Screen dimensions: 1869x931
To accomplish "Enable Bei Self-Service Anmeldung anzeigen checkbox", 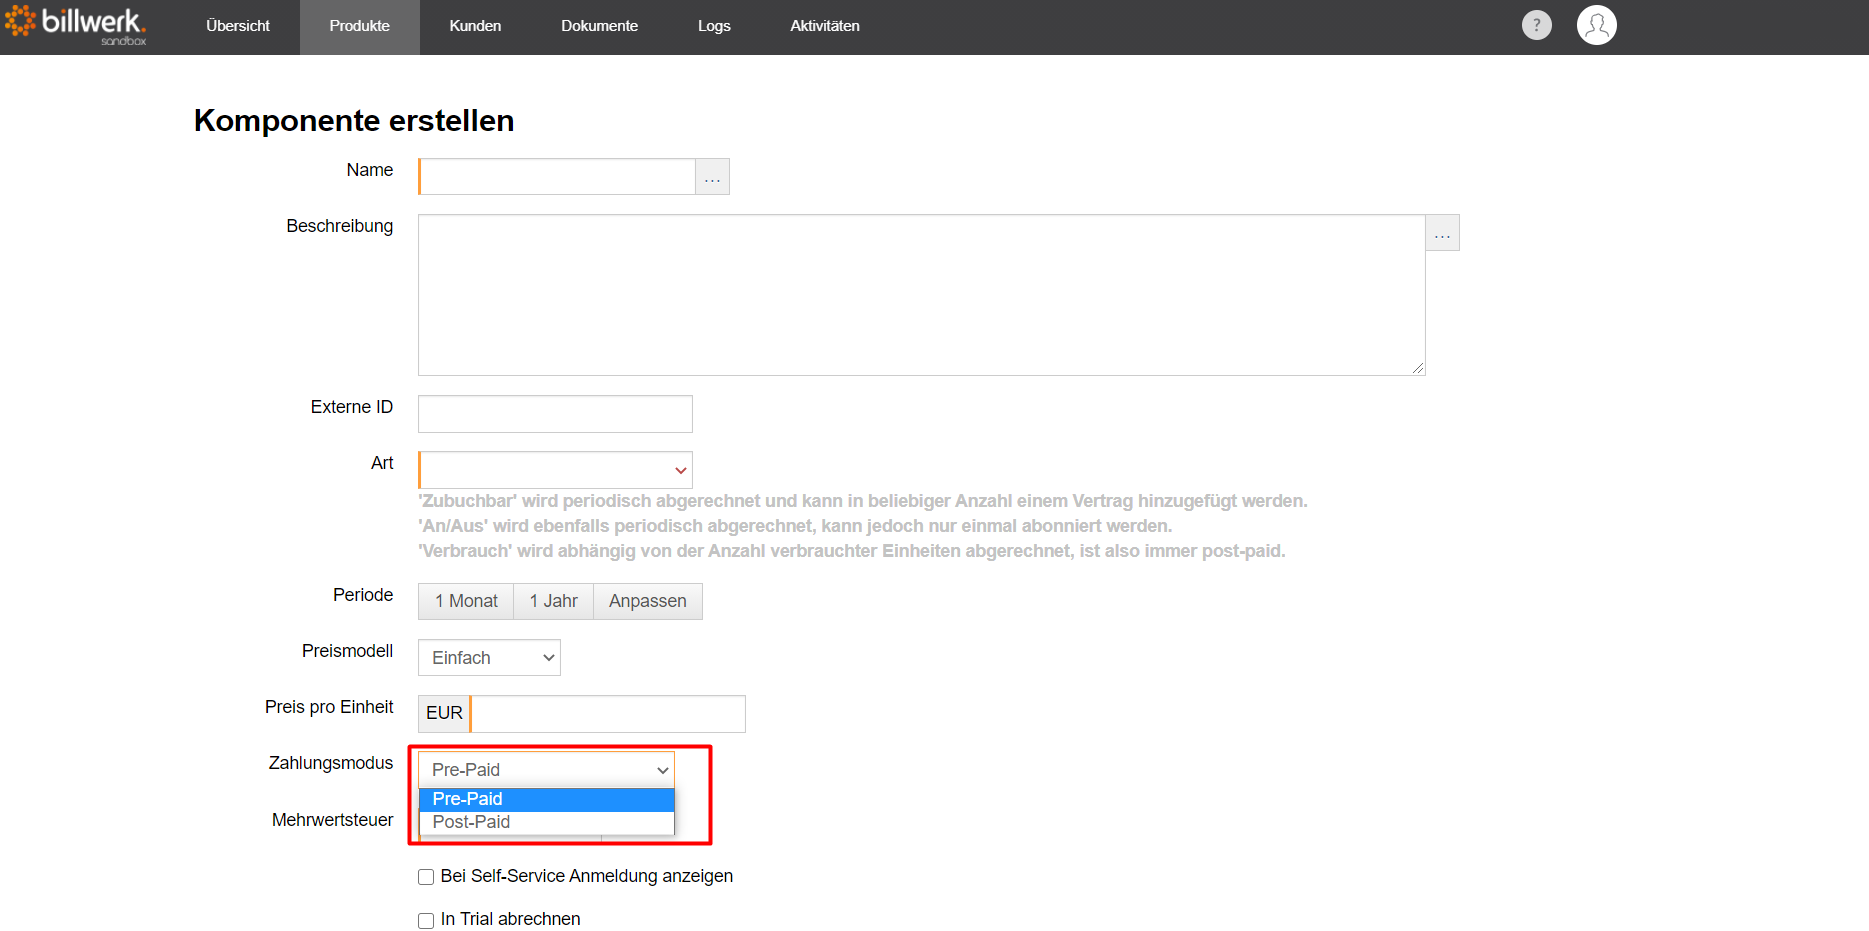I will (426, 877).
